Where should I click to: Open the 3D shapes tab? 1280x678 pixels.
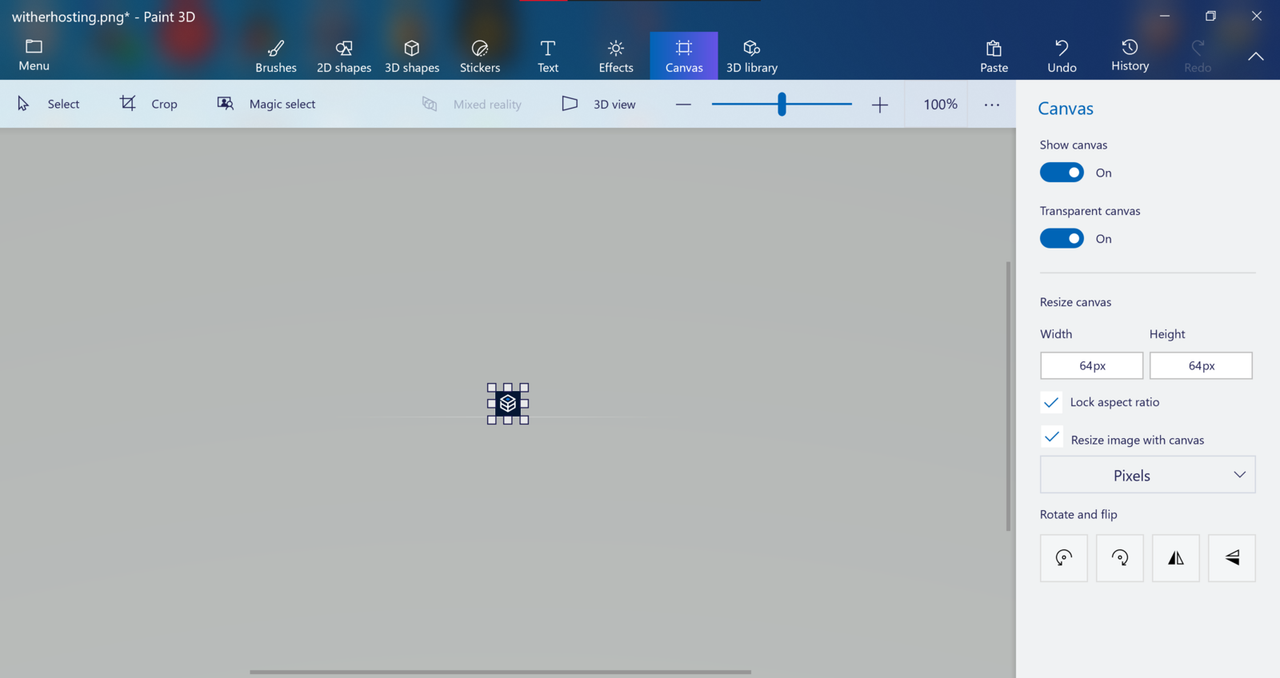(412, 56)
